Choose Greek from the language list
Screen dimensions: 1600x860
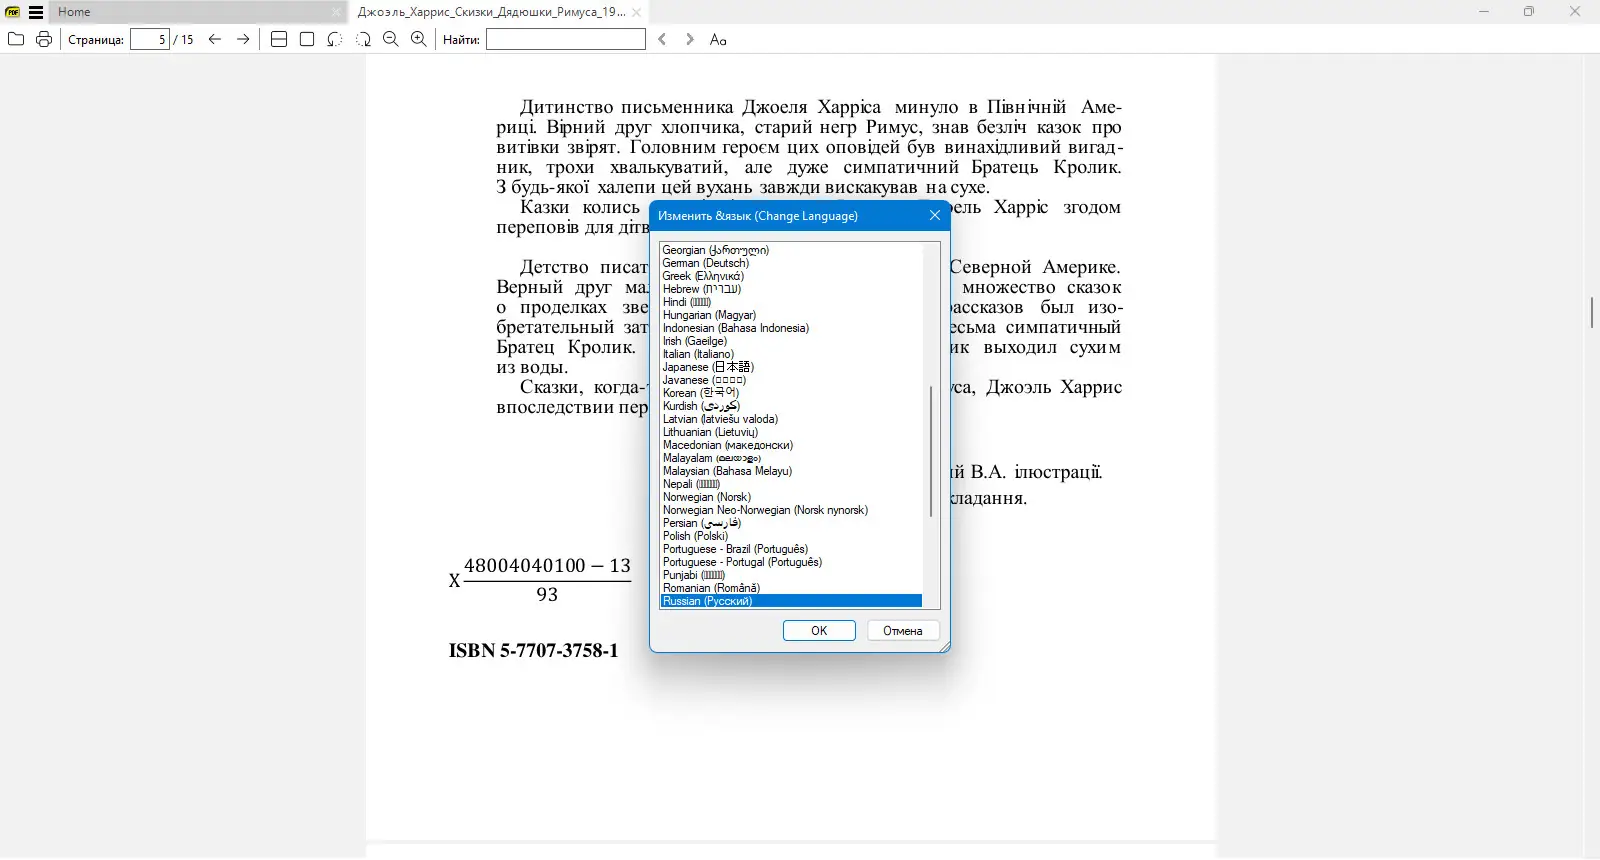pos(791,276)
